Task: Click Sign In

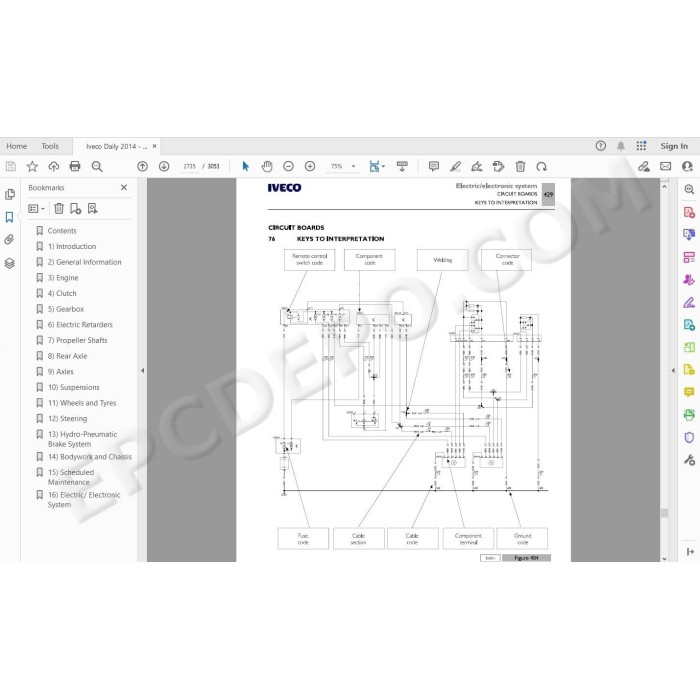Action: point(674,146)
